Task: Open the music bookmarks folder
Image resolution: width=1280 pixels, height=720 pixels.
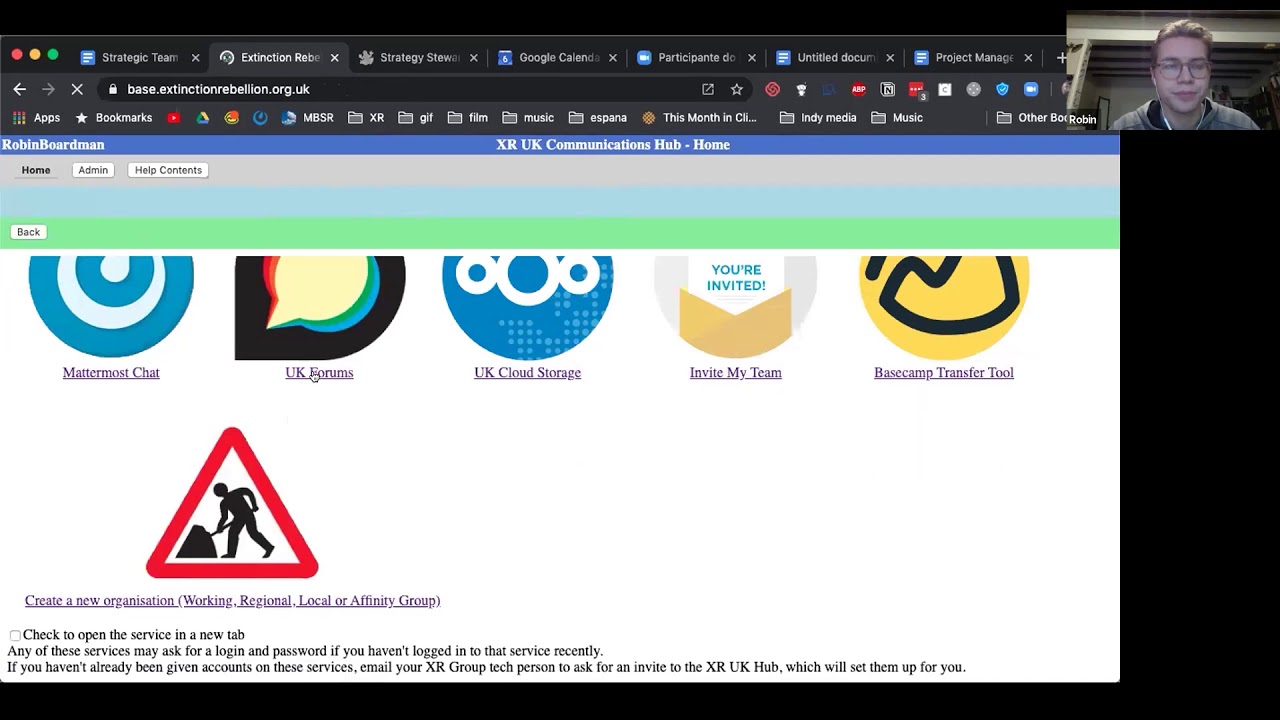Action: (528, 117)
